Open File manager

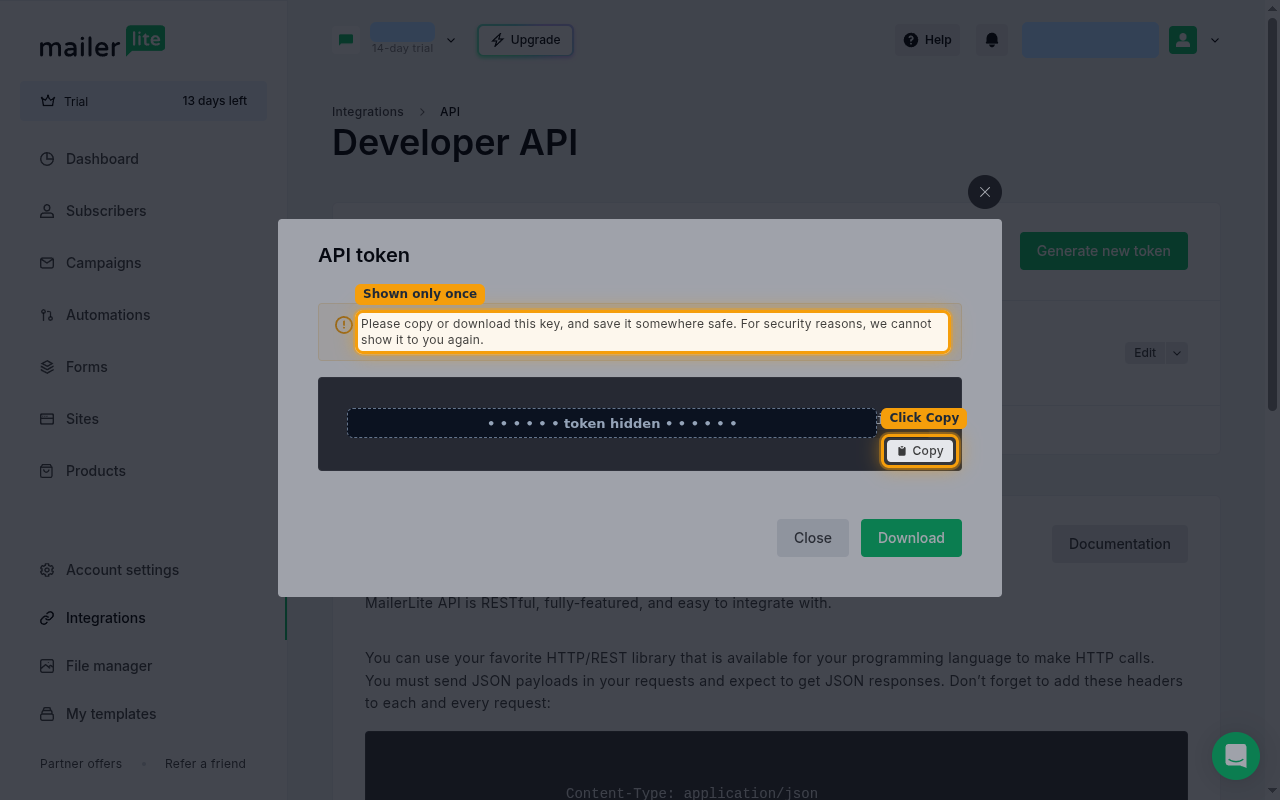click(109, 666)
